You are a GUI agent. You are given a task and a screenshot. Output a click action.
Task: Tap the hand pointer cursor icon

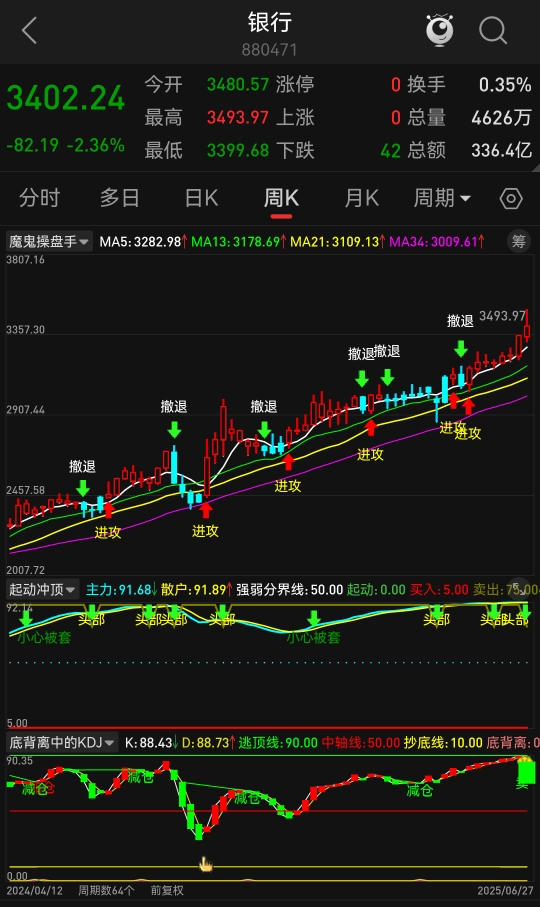(x=206, y=864)
